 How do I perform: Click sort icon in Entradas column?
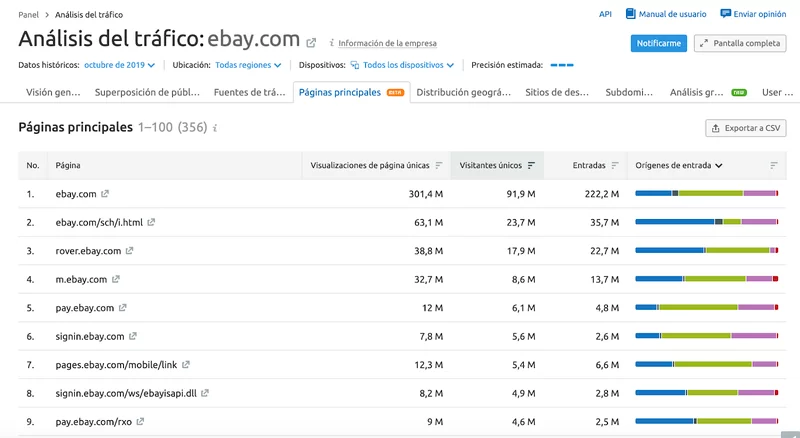pos(615,165)
